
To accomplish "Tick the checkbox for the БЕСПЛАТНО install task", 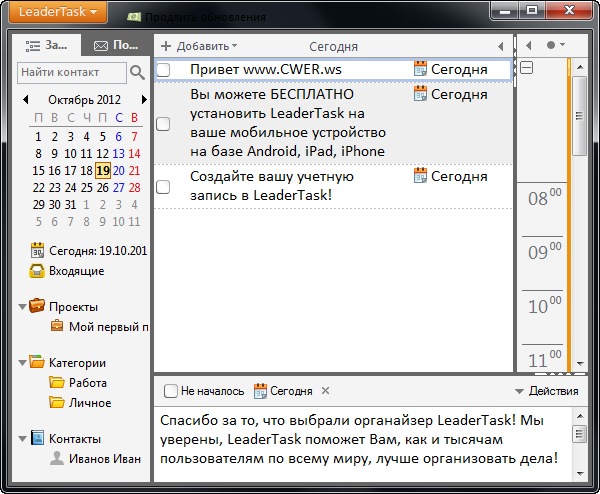I will 164,124.
